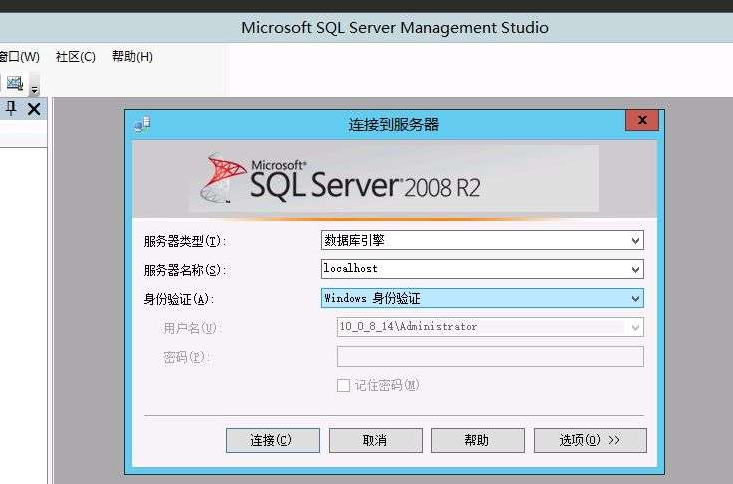Toggle the 记住密码 remember password checkbox
Image resolution: width=733 pixels, height=484 pixels.
(x=343, y=386)
